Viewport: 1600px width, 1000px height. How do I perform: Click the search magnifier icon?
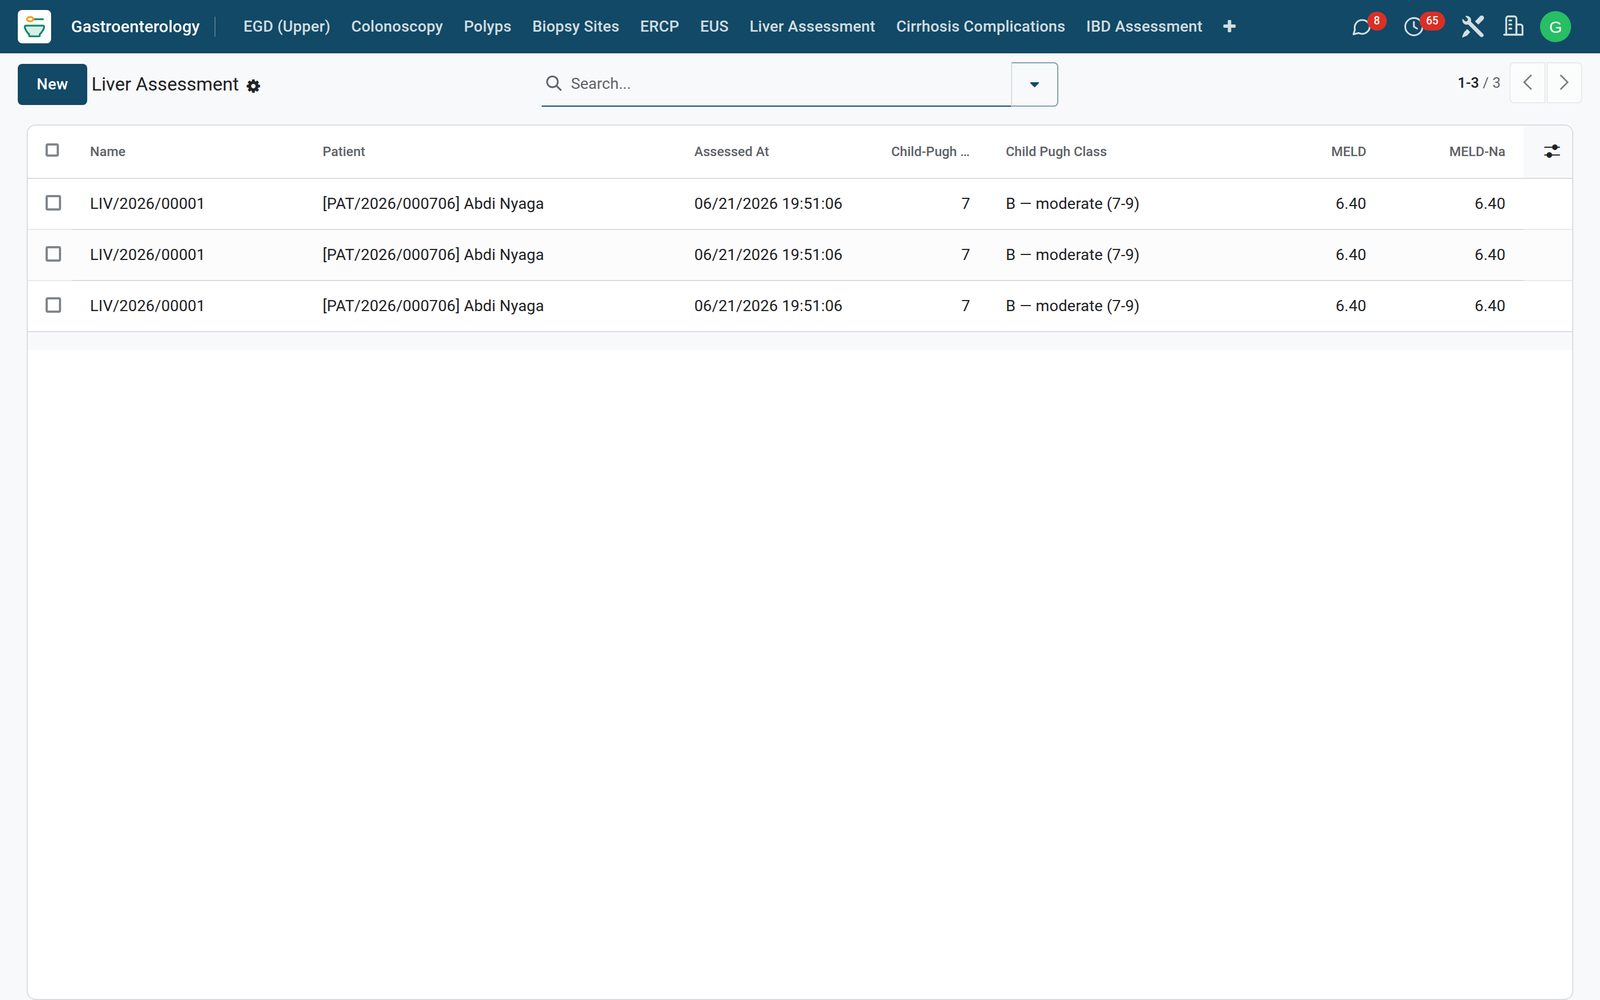coord(553,83)
